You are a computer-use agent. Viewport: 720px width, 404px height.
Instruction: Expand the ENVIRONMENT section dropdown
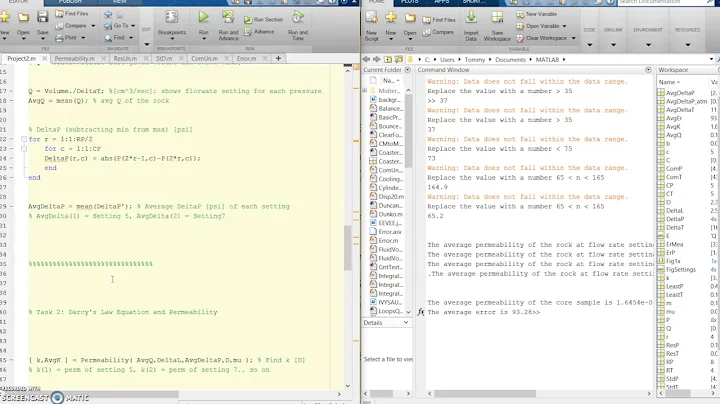pyautogui.click(x=648, y=45)
